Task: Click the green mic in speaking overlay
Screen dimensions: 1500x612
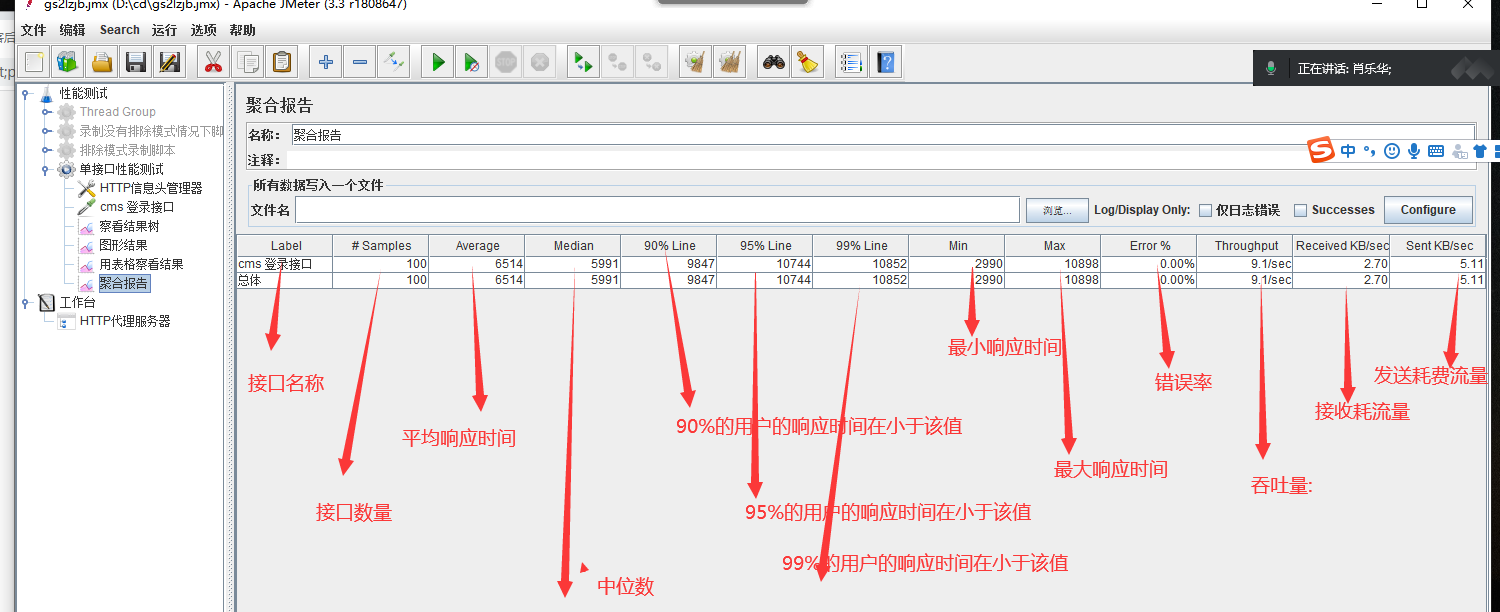Action: pos(1271,68)
